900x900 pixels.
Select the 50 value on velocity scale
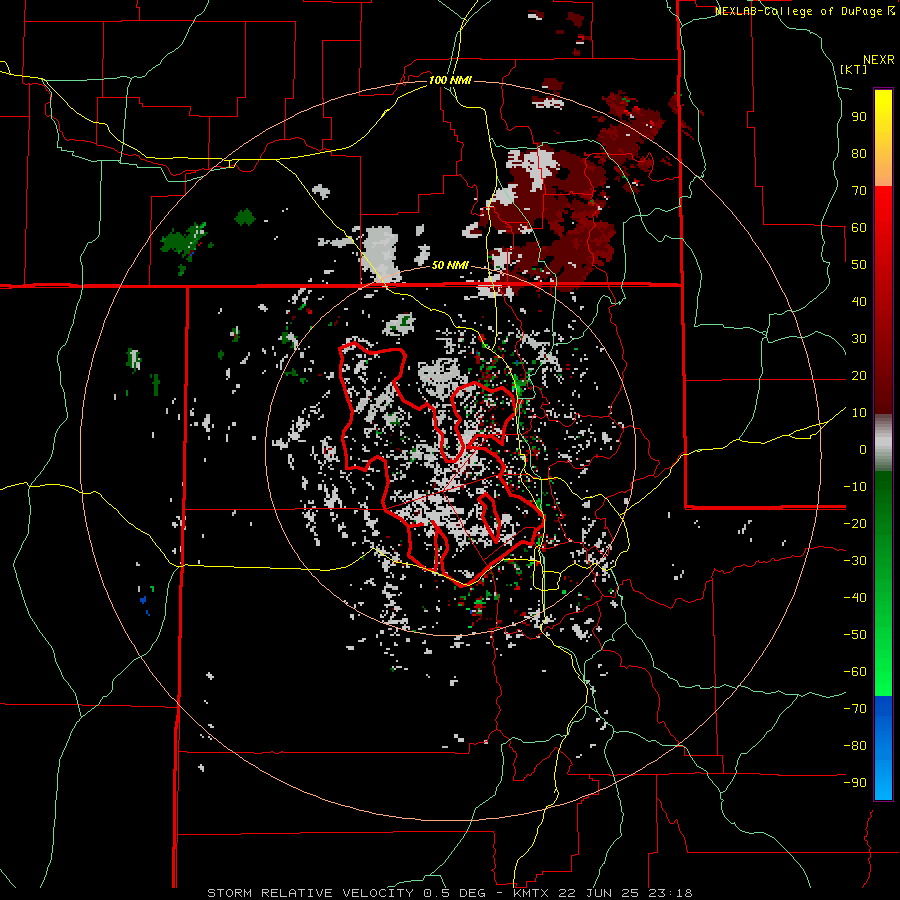pos(859,265)
